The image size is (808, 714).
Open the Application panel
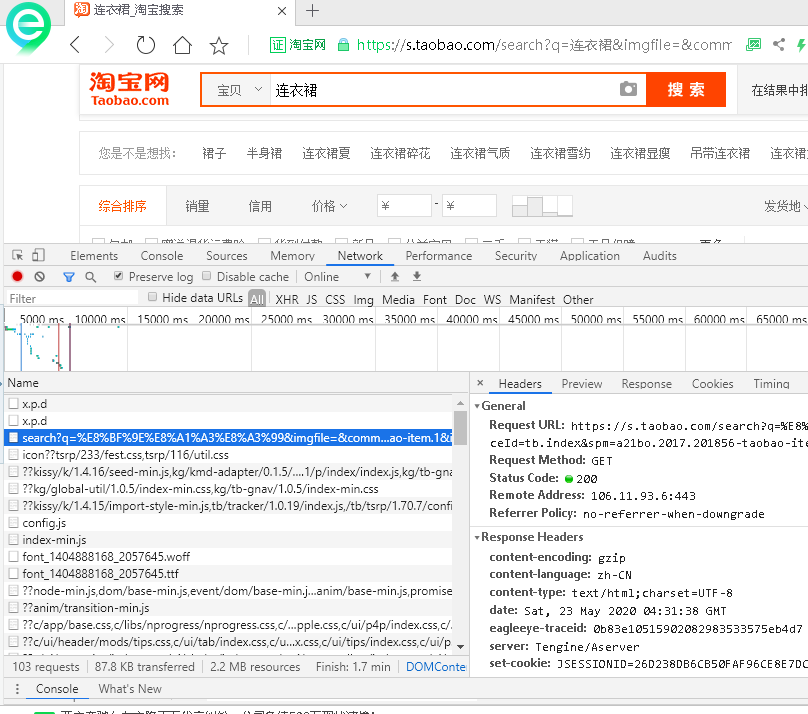coord(590,256)
